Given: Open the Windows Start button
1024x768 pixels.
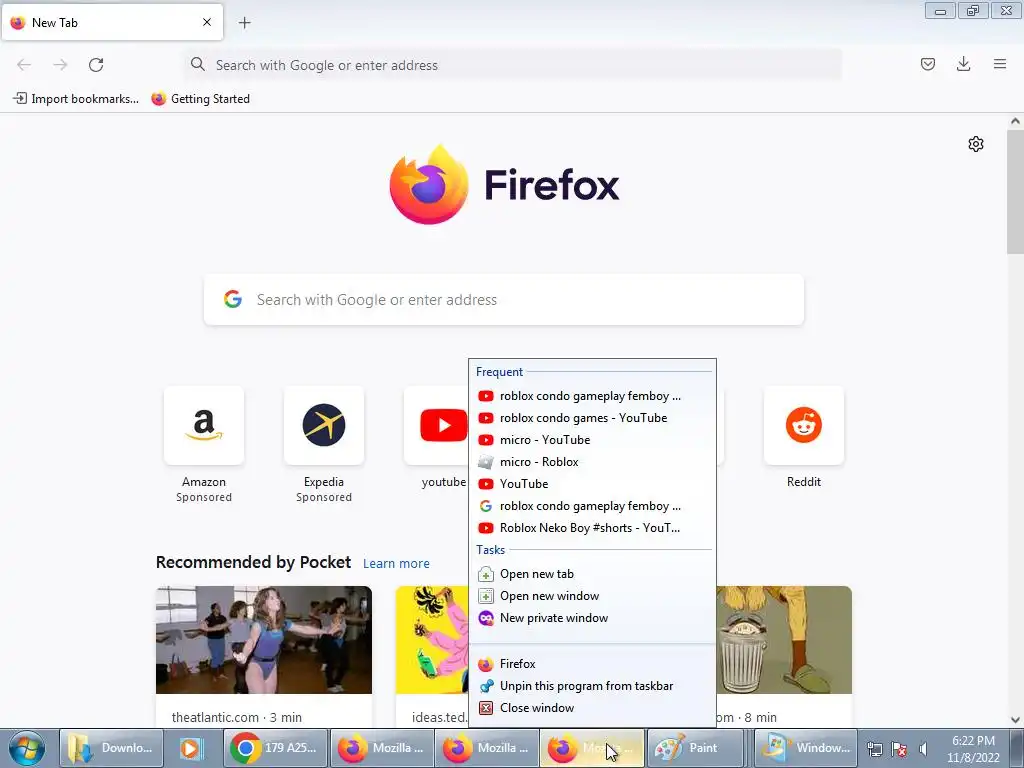Looking at the screenshot, I should pyautogui.click(x=27, y=748).
